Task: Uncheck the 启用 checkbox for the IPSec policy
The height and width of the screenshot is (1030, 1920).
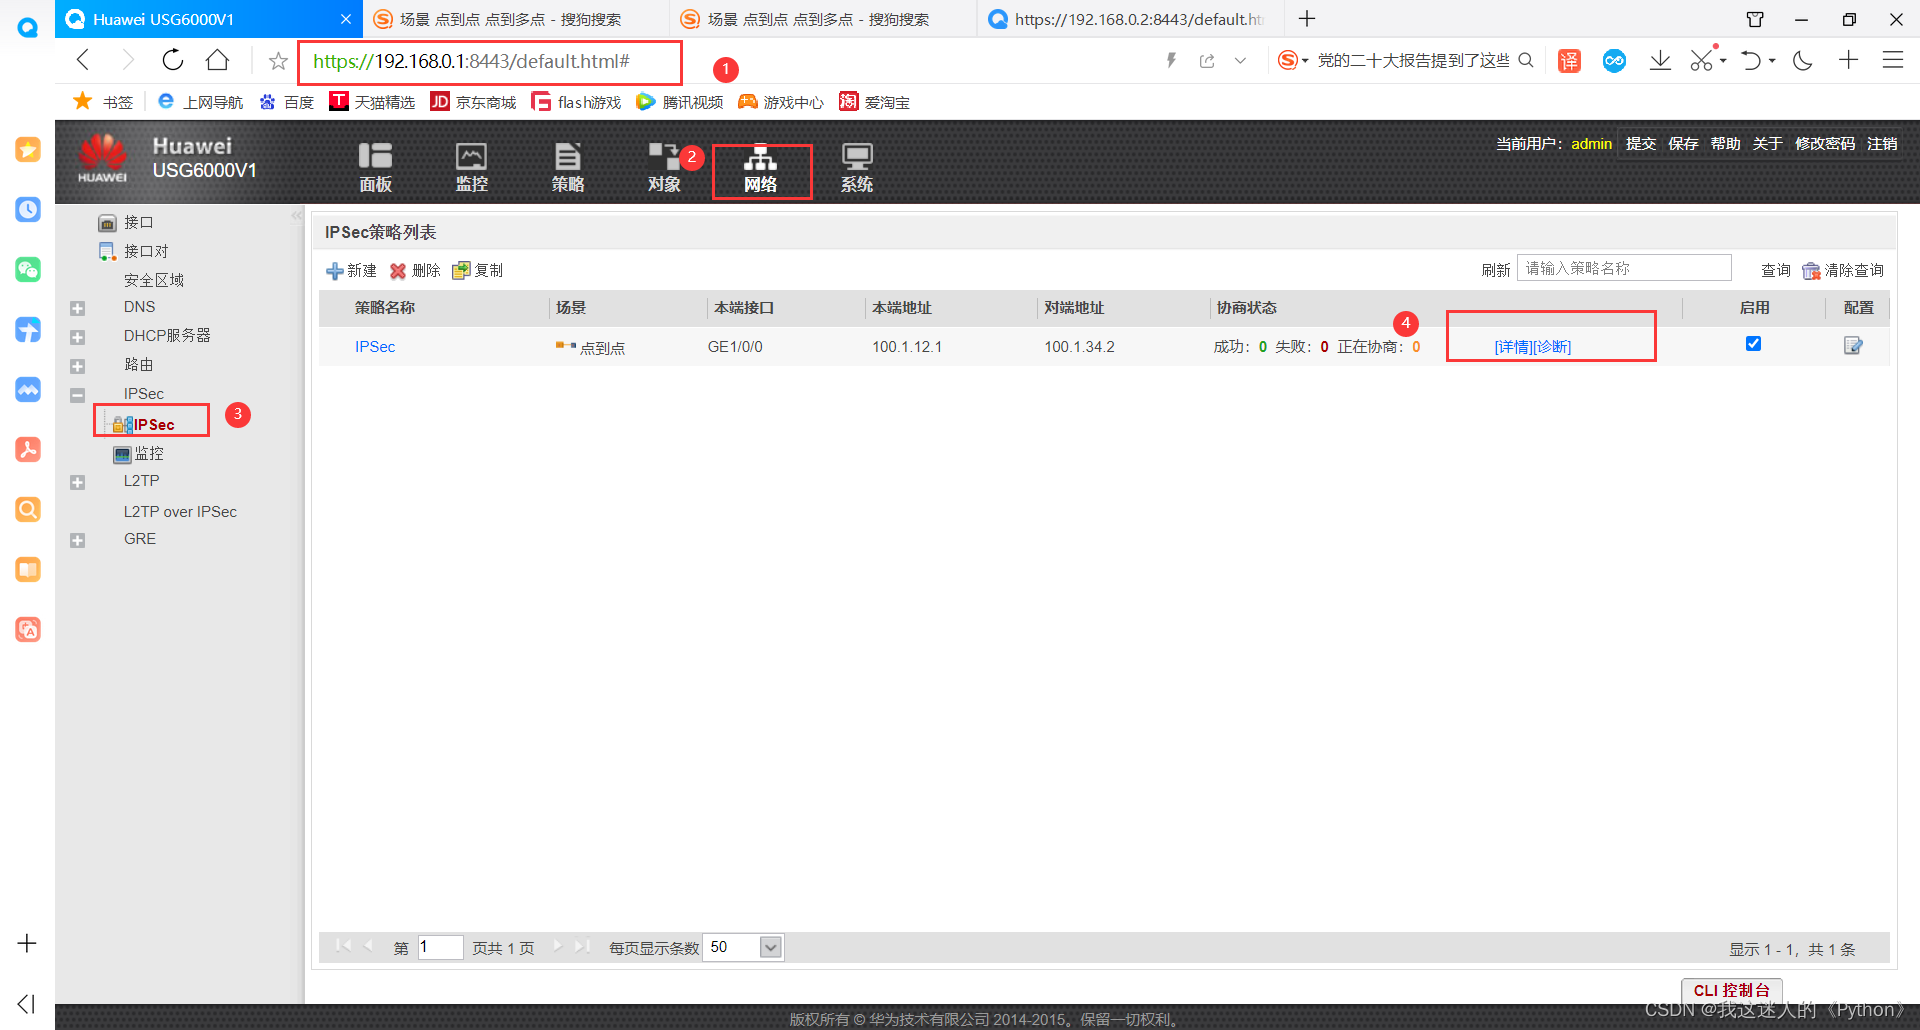Action: point(1753,343)
